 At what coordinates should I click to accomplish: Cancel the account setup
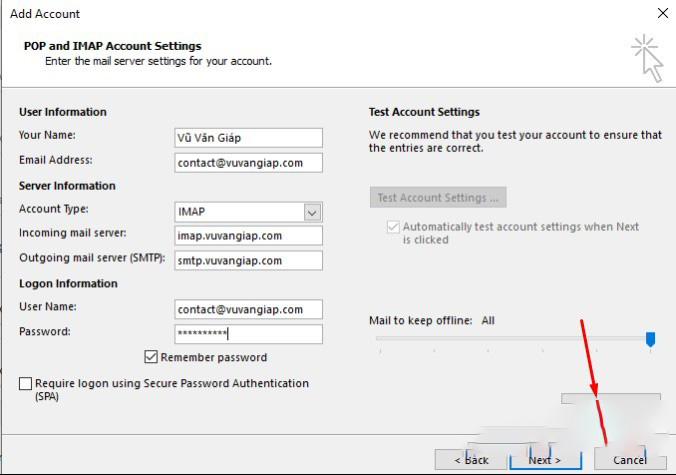tap(629, 460)
